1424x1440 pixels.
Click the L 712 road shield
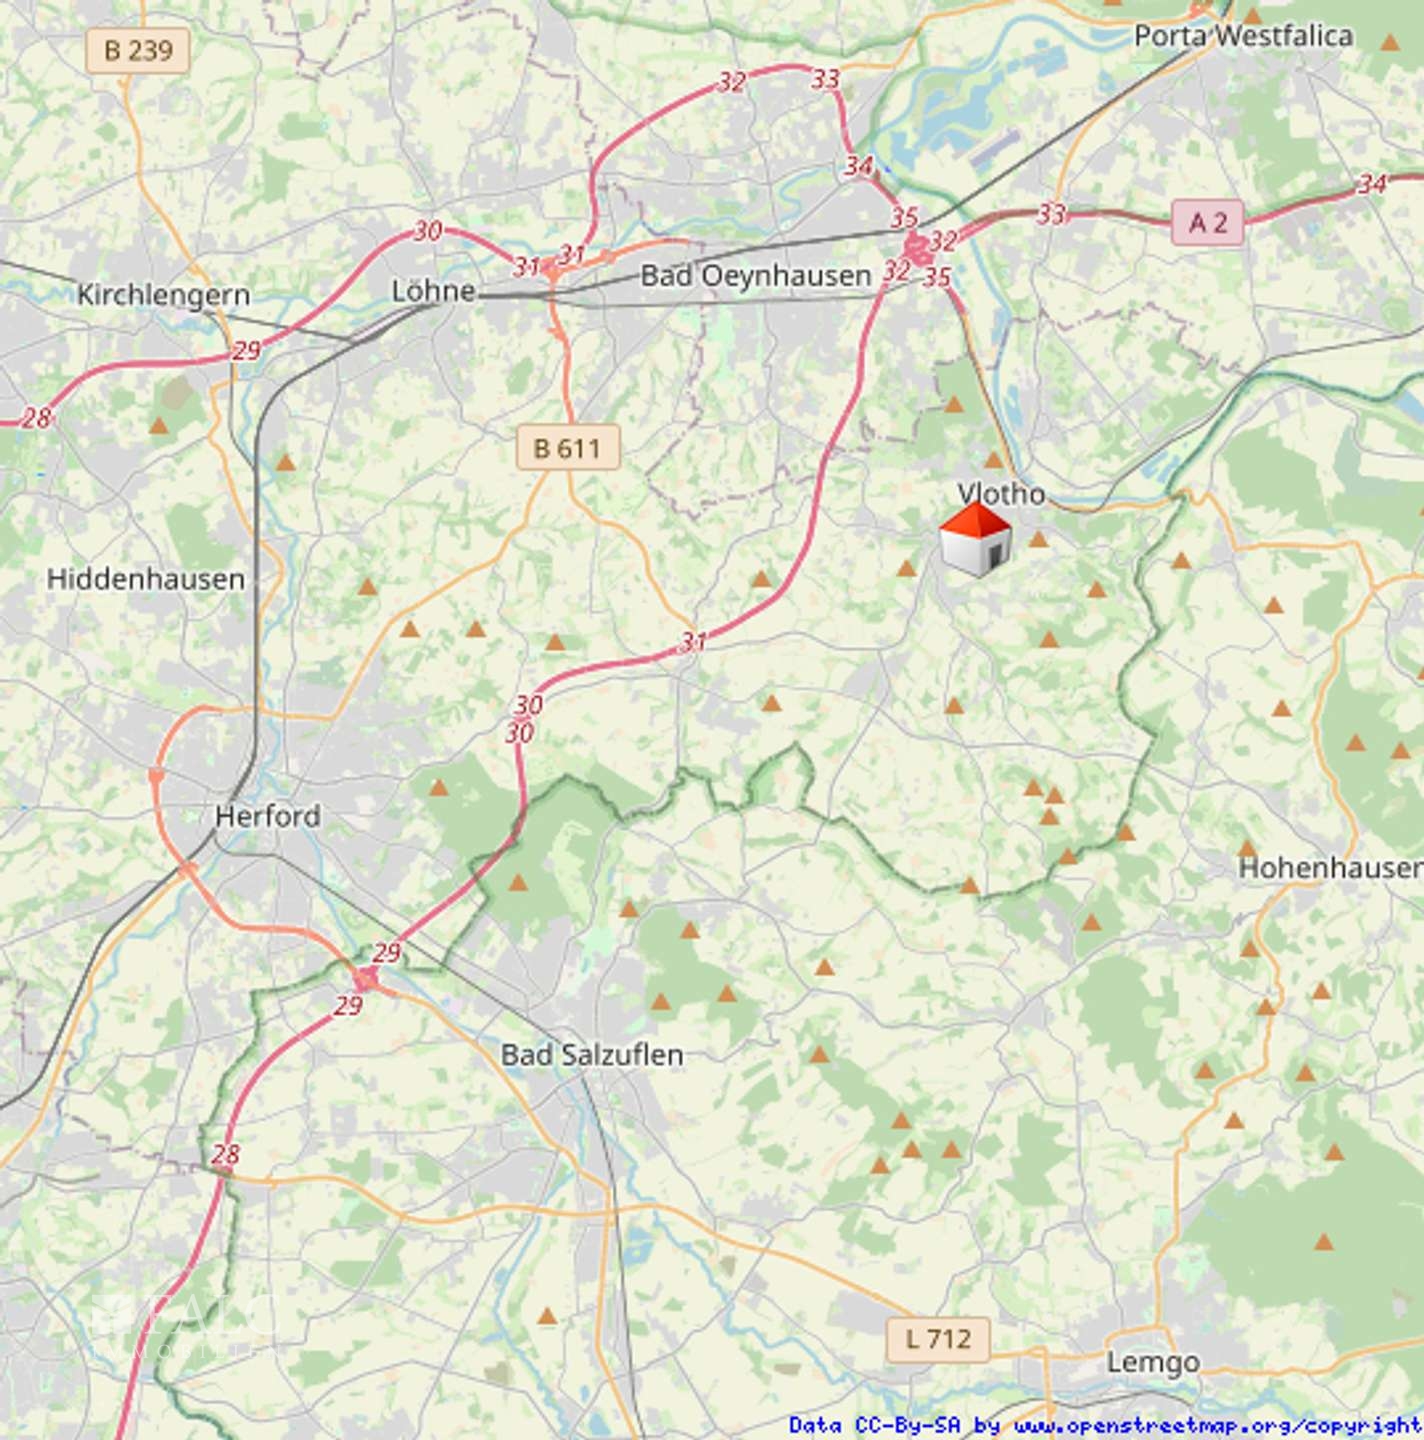tap(938, 1338)
